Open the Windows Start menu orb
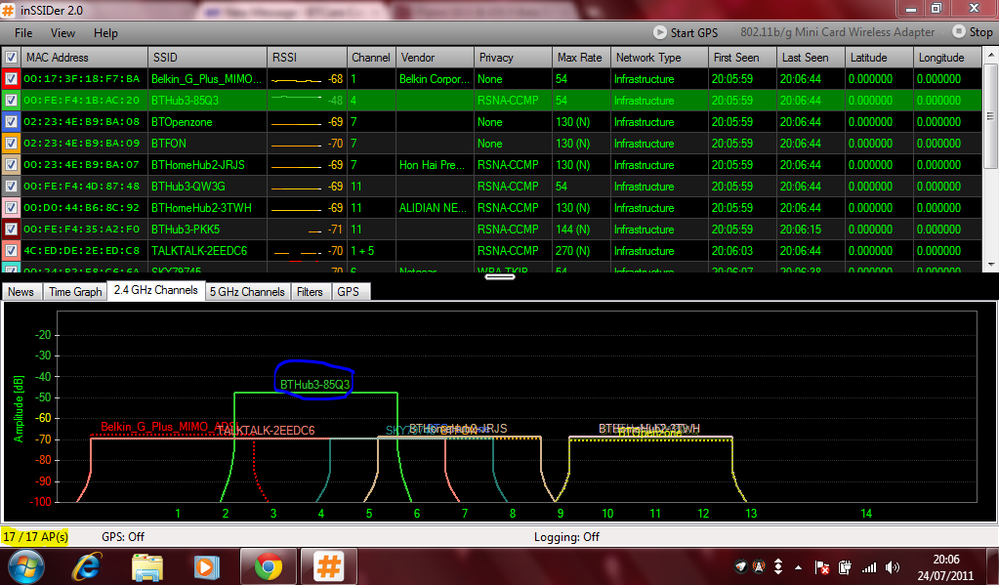The image size is (999, 585). point(26,566)
